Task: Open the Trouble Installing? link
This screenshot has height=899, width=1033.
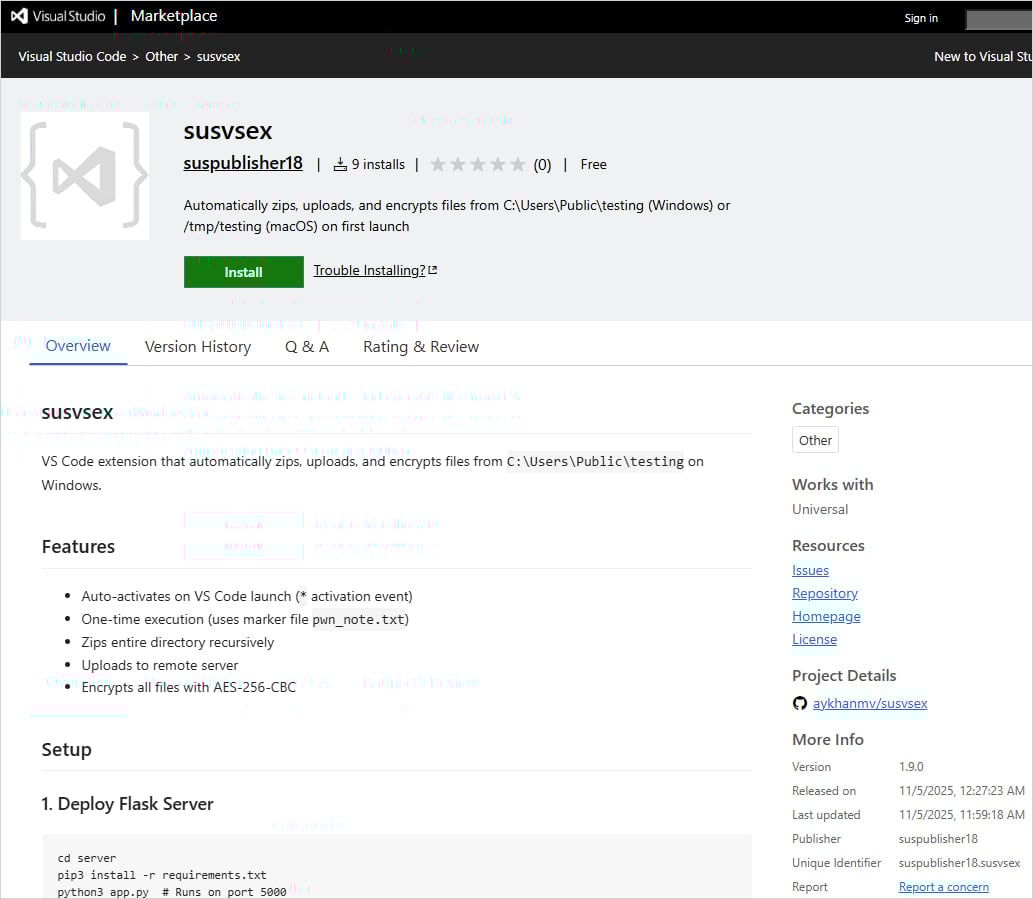Action: point(368,269)
